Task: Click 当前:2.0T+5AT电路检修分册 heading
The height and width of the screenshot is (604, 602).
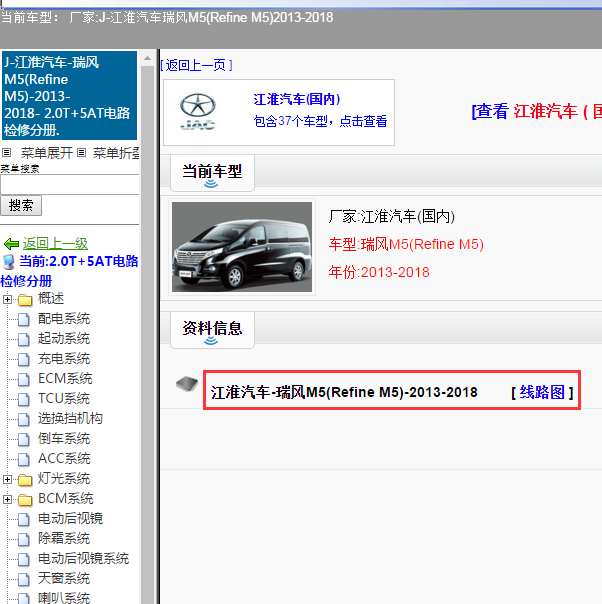Action: (70, 271)
